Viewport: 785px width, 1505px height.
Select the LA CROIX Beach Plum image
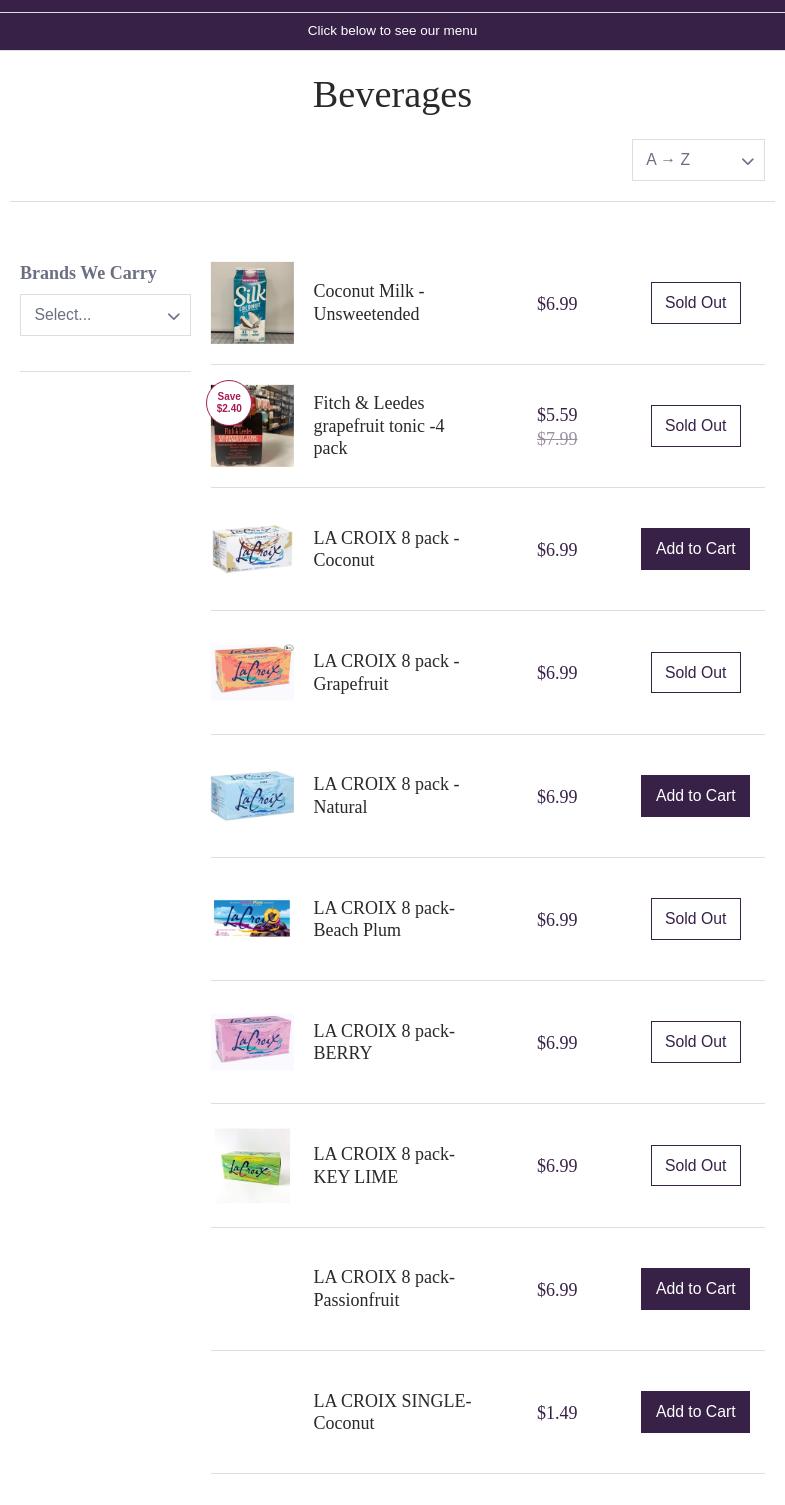(x=252, y=919)
